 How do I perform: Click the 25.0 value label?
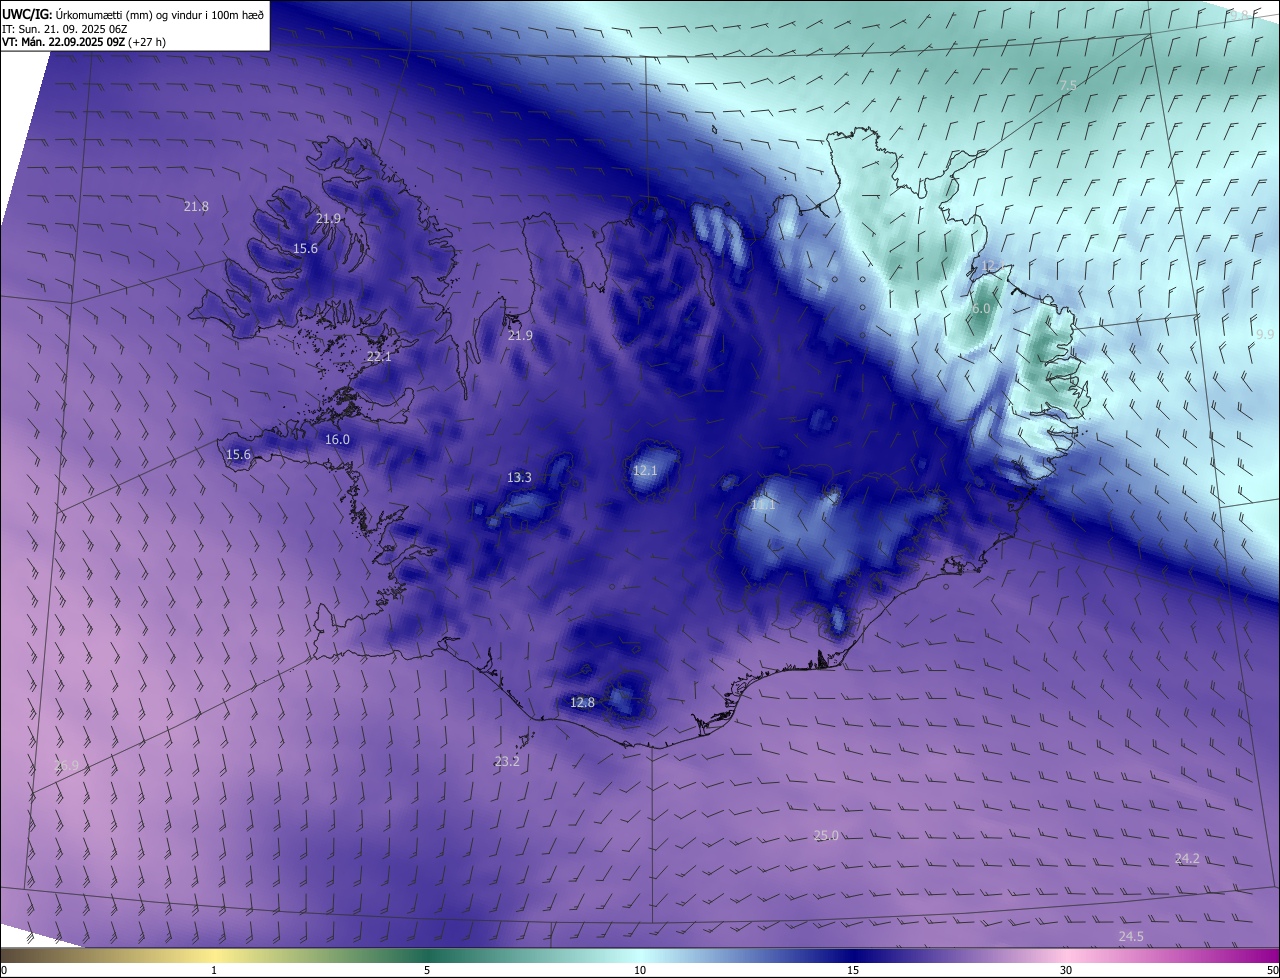[x=826, y=835]
